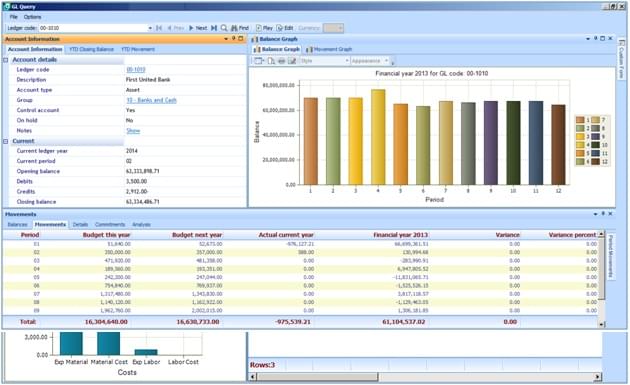Collapse the Account details section
Image resolution: width=630 pixels, height=385 pixels.
(6, 59)
